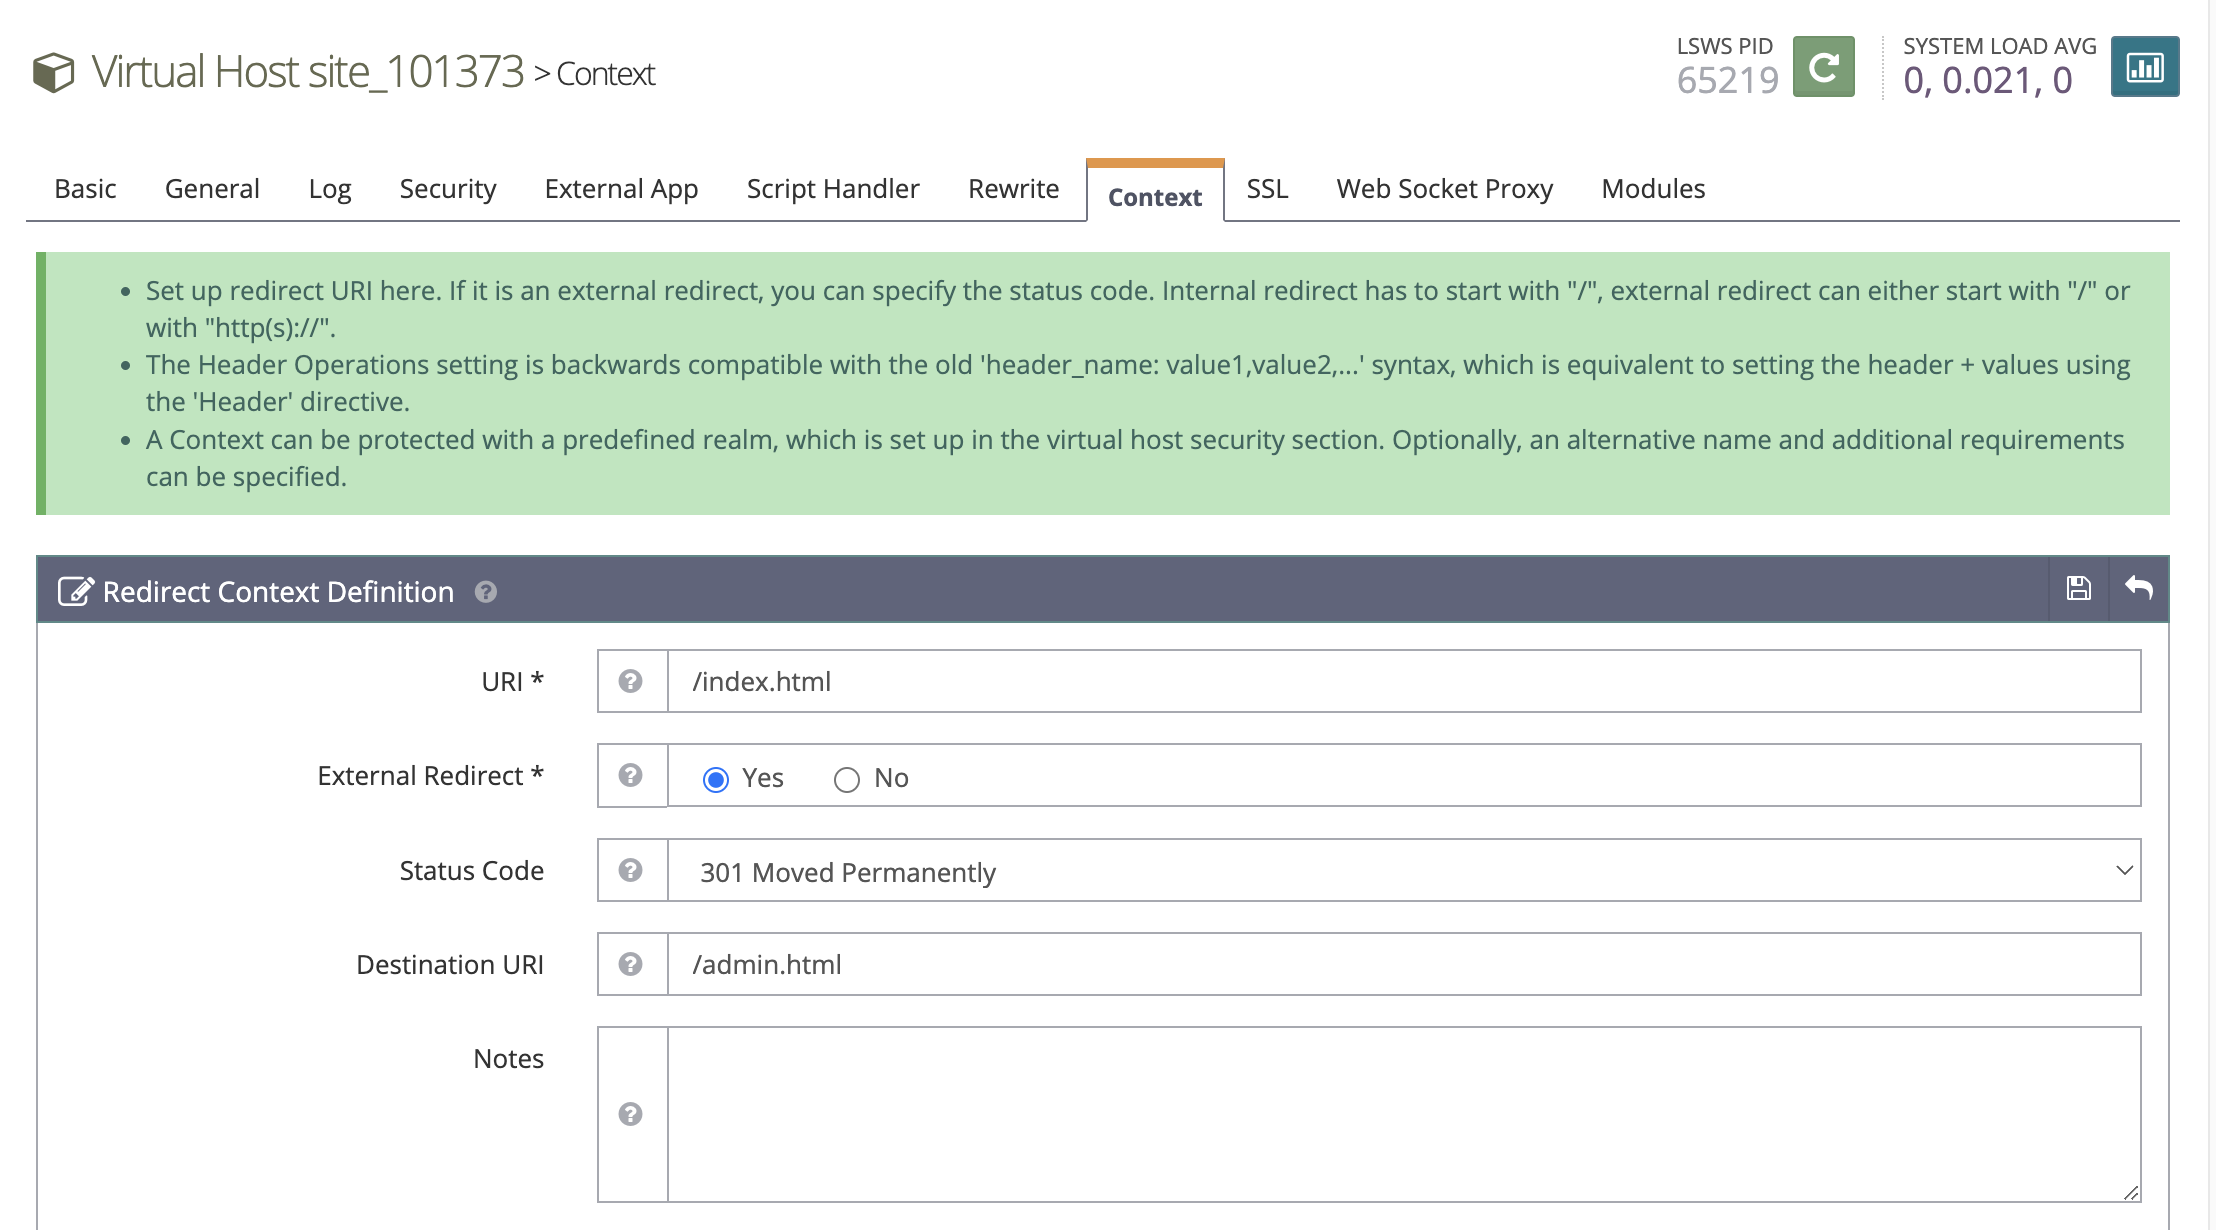Select No for External Redirect
This screenshot has height=1230, width=2216.
coord(847,779)
